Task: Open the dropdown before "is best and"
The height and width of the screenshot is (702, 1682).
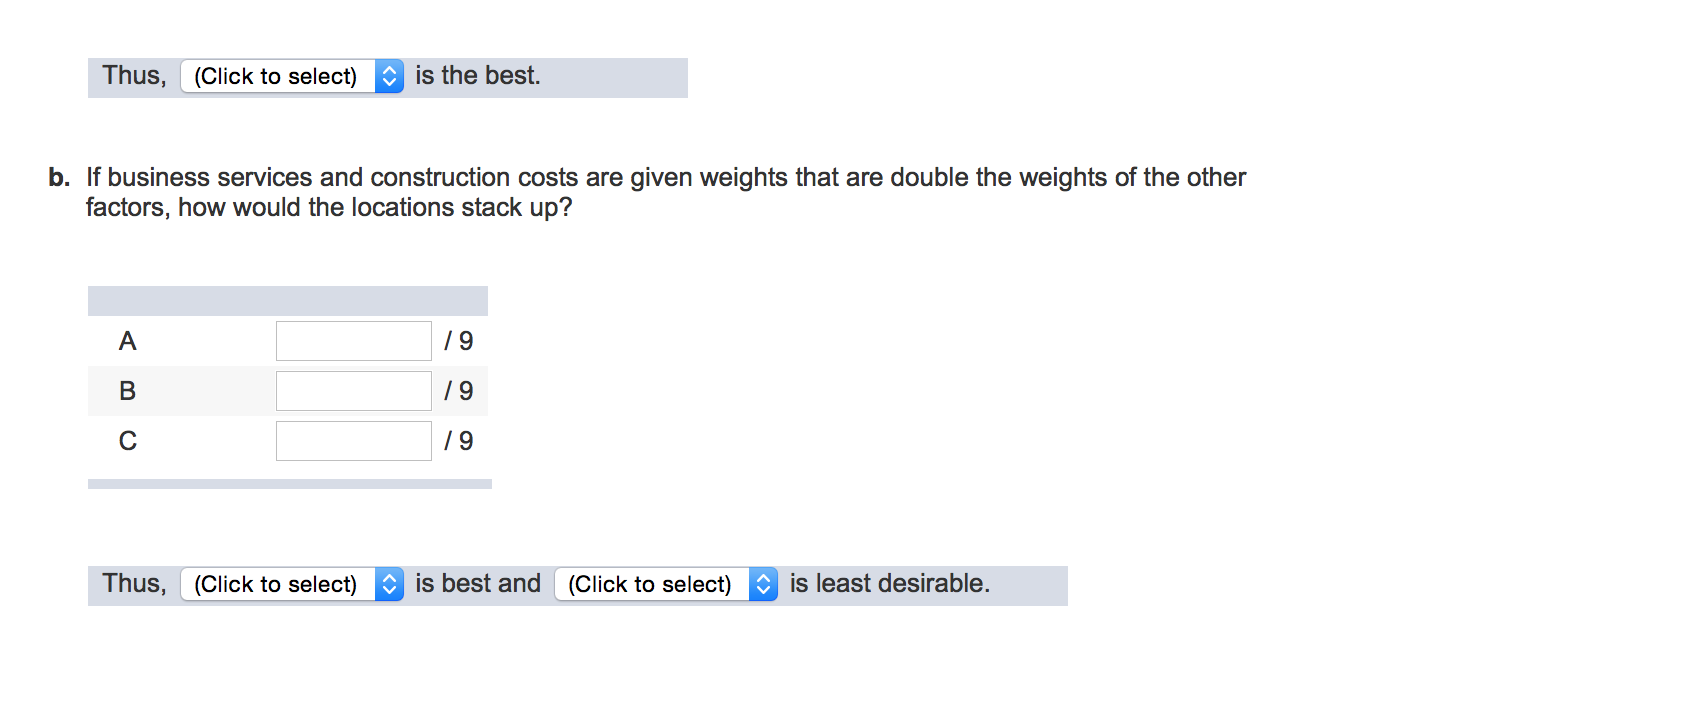Action: (x=278, y=585)
